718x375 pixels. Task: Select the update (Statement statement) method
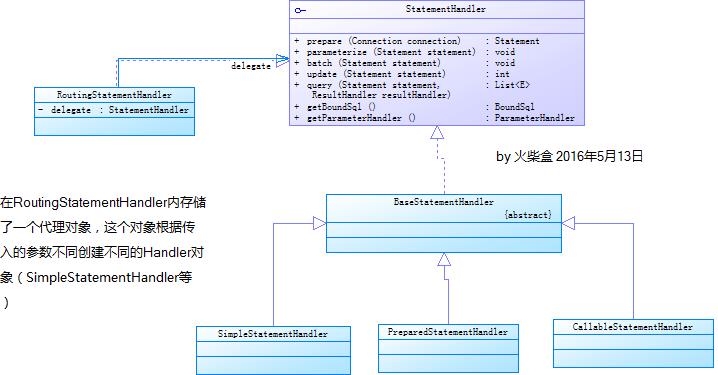pos(375,74)
